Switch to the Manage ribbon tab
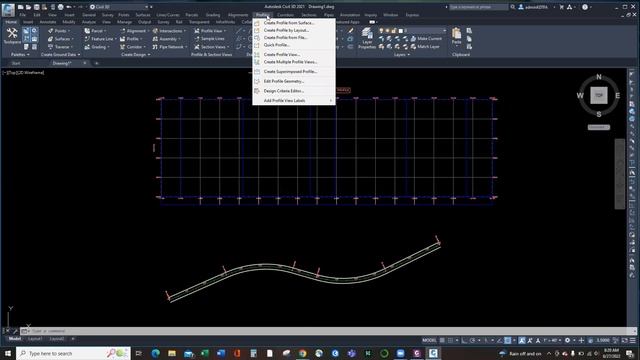The image size is (640, 360). (x=124, y=22)
